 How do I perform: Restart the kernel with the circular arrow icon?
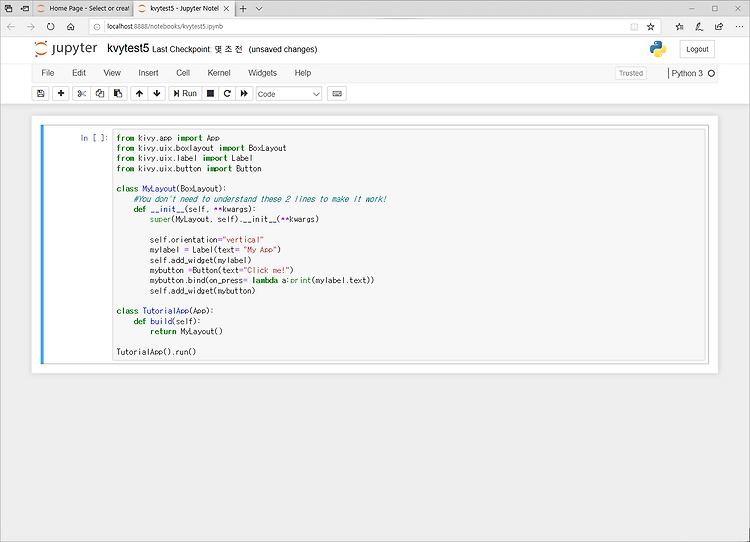(x=227, y=94)
